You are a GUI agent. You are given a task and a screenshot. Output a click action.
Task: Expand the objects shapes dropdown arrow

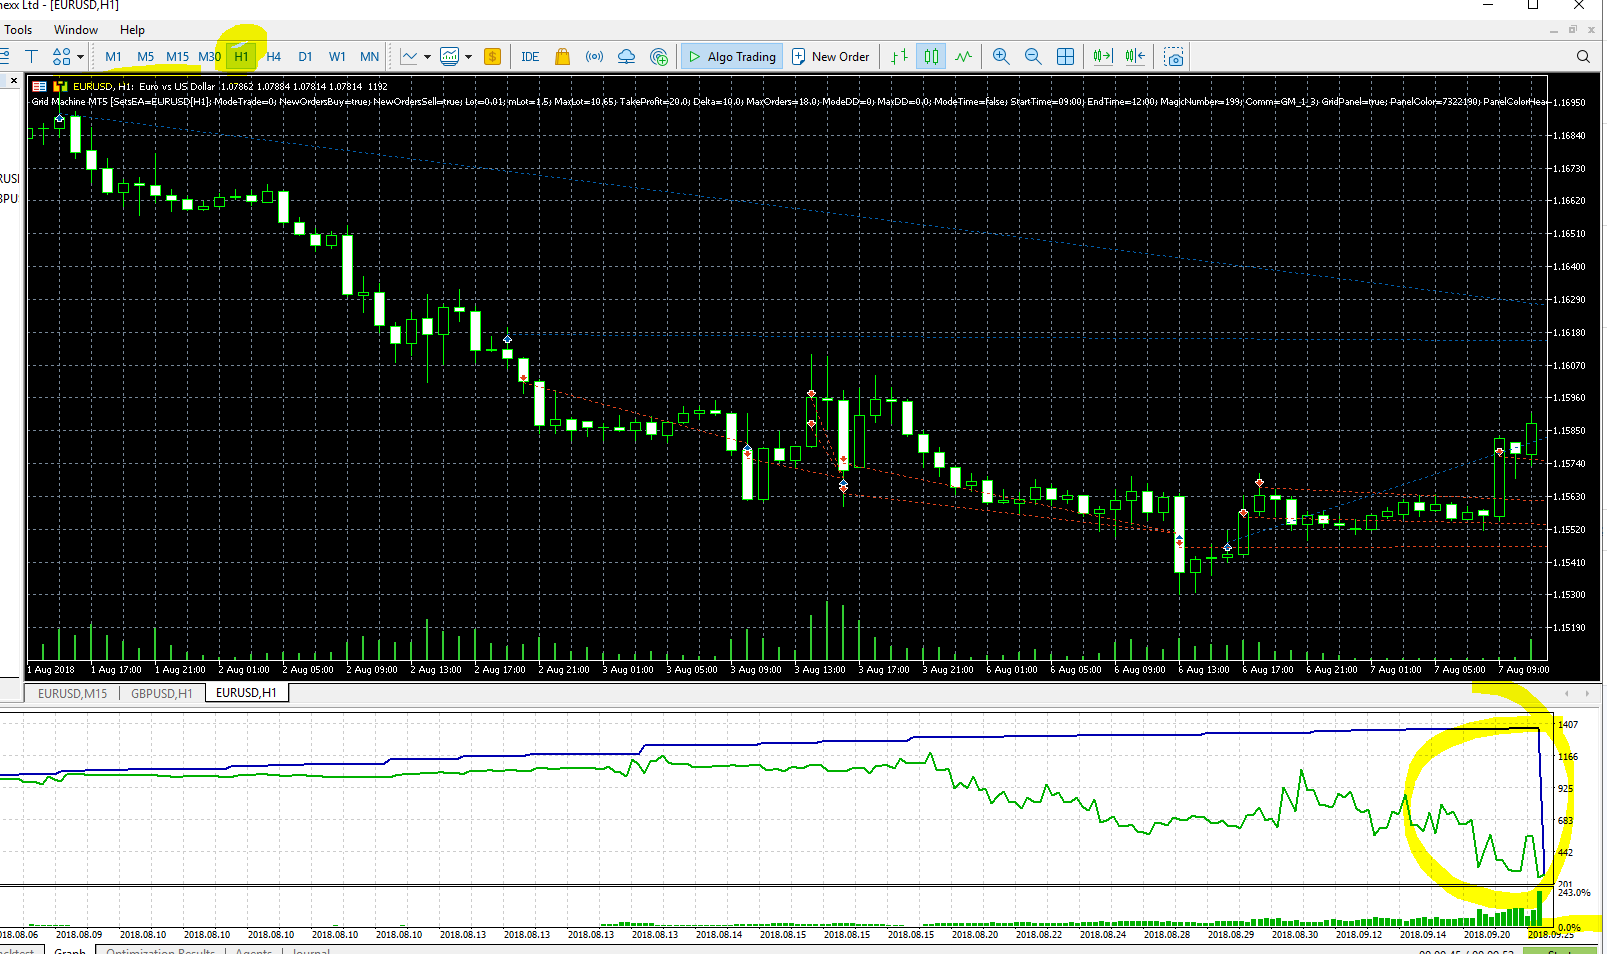(x=81, y=57)
